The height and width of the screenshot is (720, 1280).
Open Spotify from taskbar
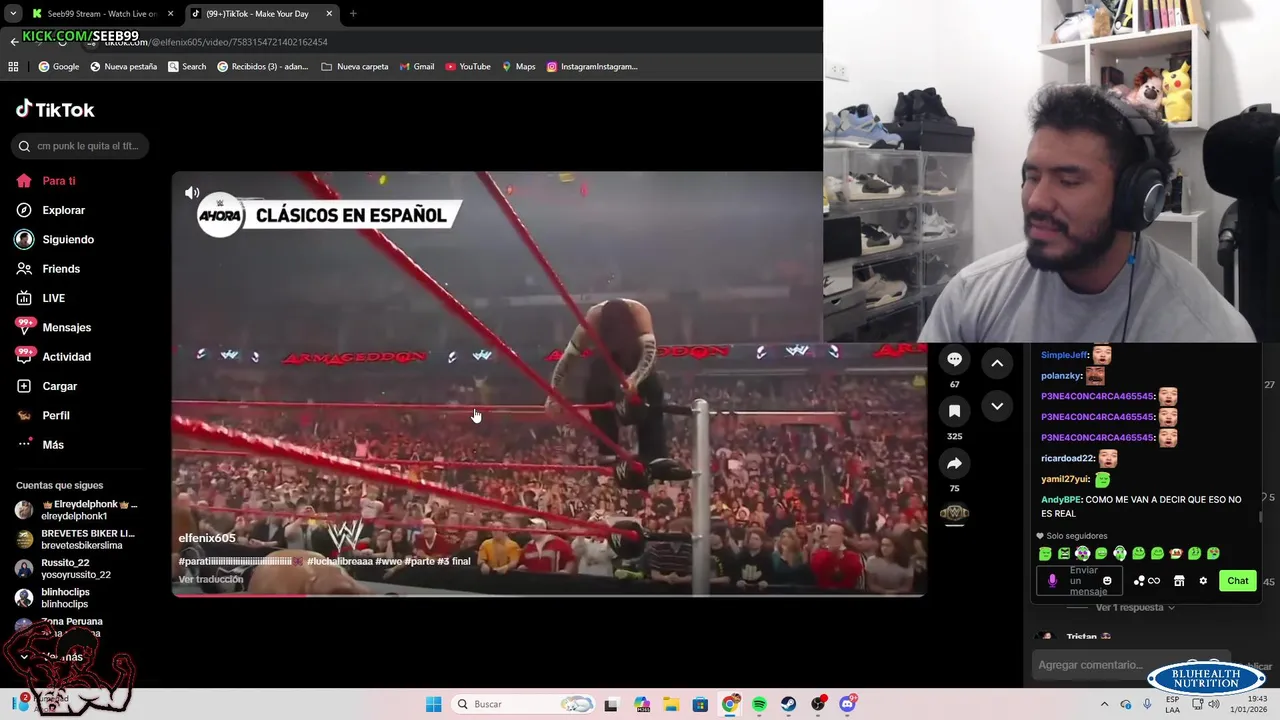click(x=759, y=704)
